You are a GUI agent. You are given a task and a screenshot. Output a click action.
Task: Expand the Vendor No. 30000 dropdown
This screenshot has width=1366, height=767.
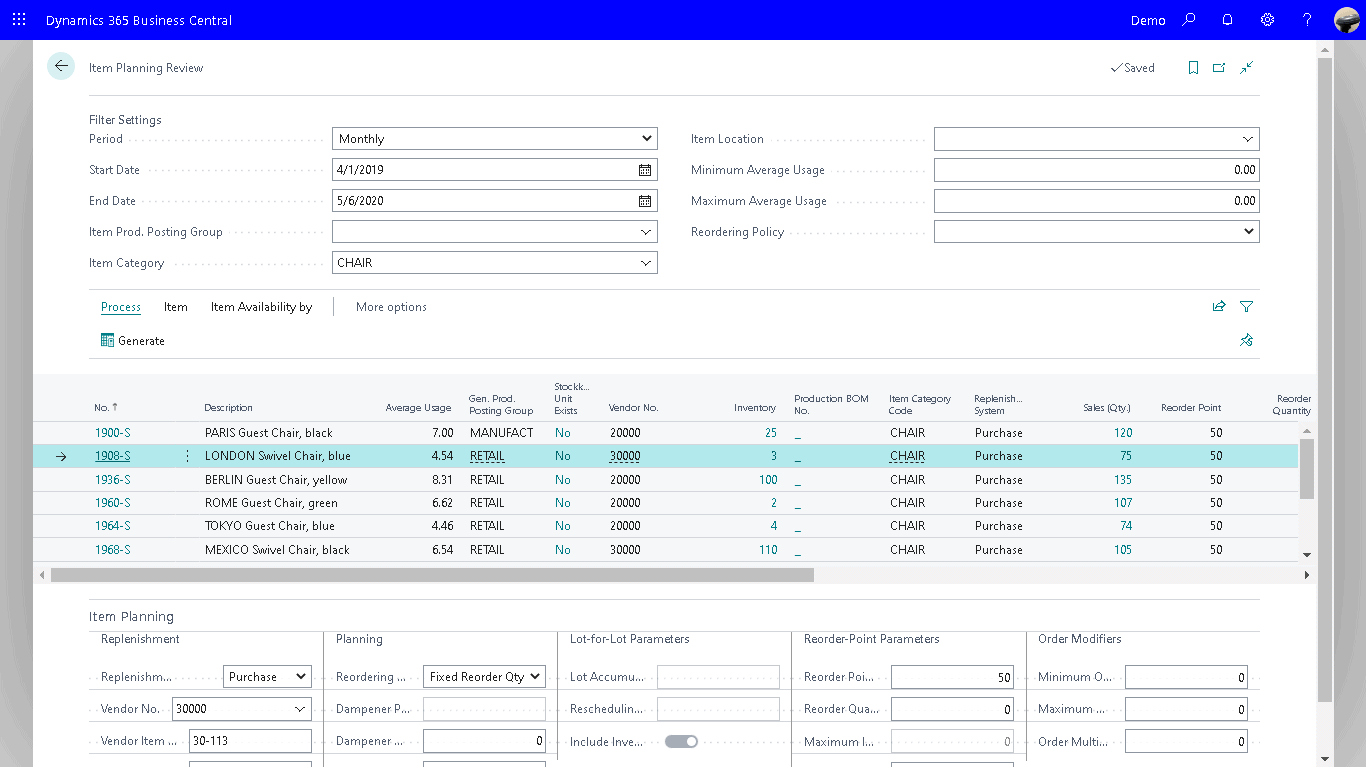300,709
